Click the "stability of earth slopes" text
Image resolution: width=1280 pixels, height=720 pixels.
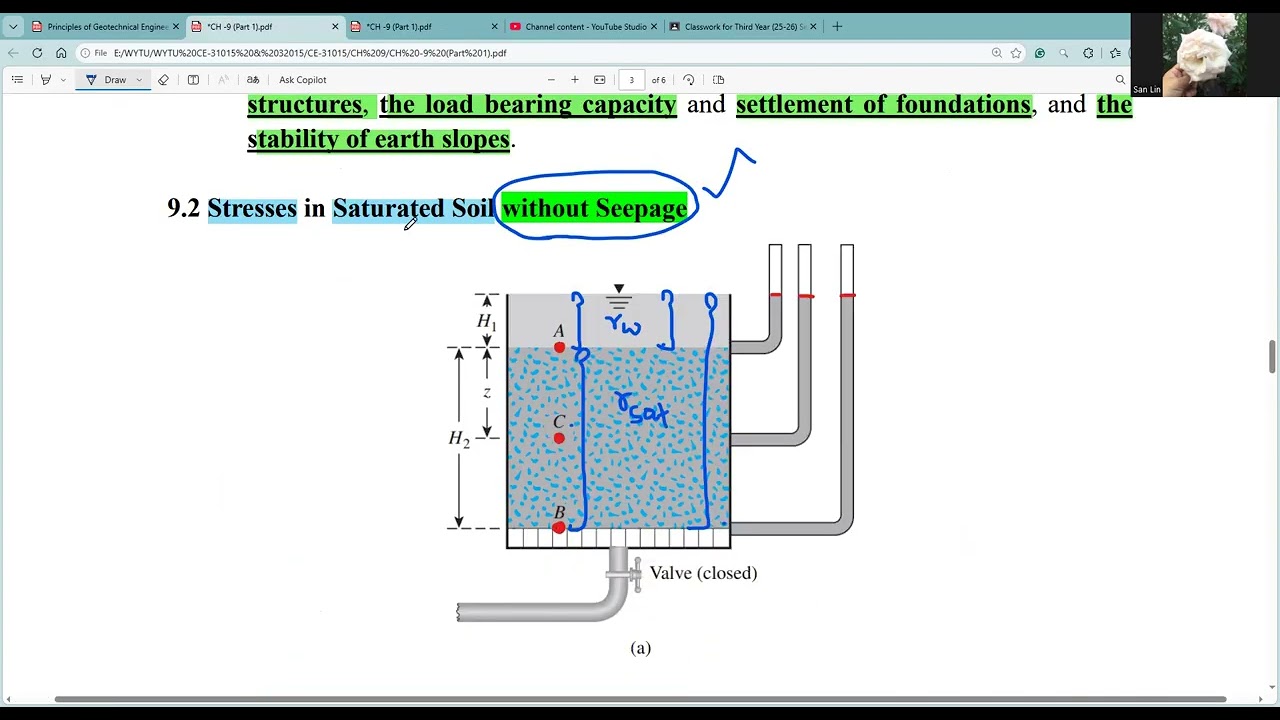pos(379,139)
